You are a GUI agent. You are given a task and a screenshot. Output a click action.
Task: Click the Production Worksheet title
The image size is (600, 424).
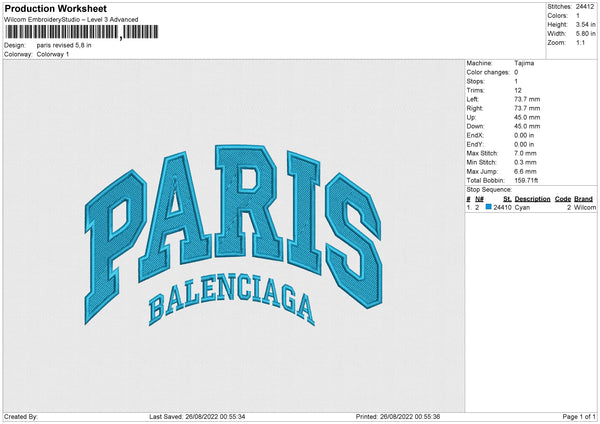pyautogui.click(x=69, y=8)
